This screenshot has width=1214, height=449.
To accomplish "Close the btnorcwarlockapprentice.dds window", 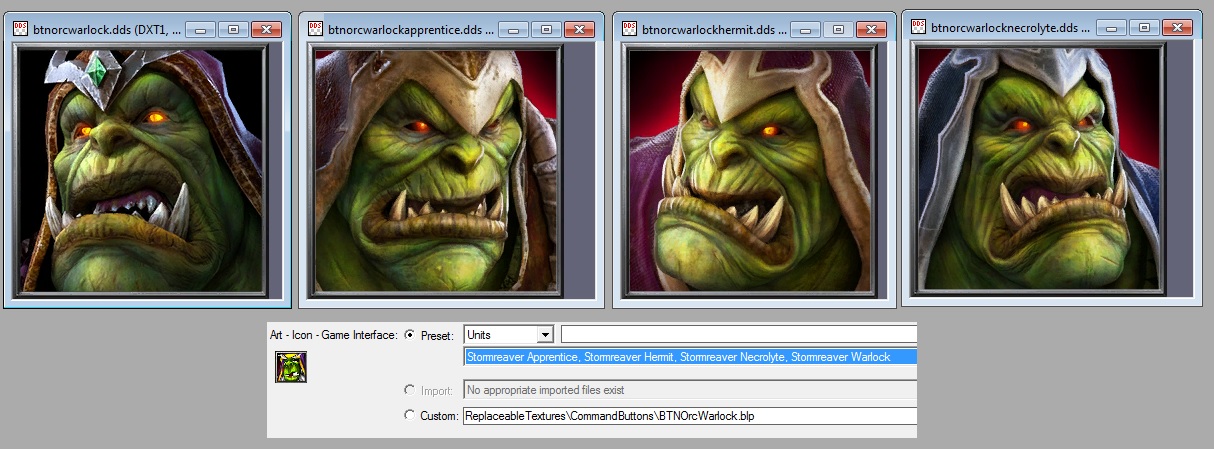I will coord(577,30).
